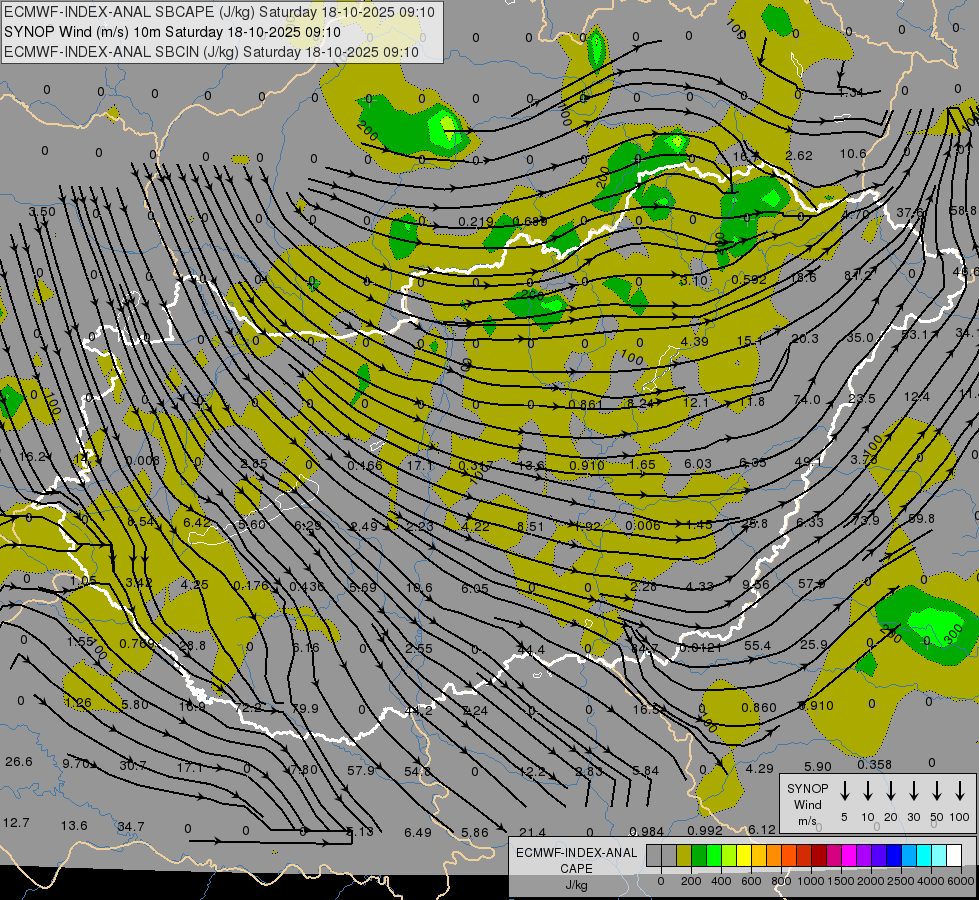Pick the dark green CAPE legend swatch

click(699, 856)
